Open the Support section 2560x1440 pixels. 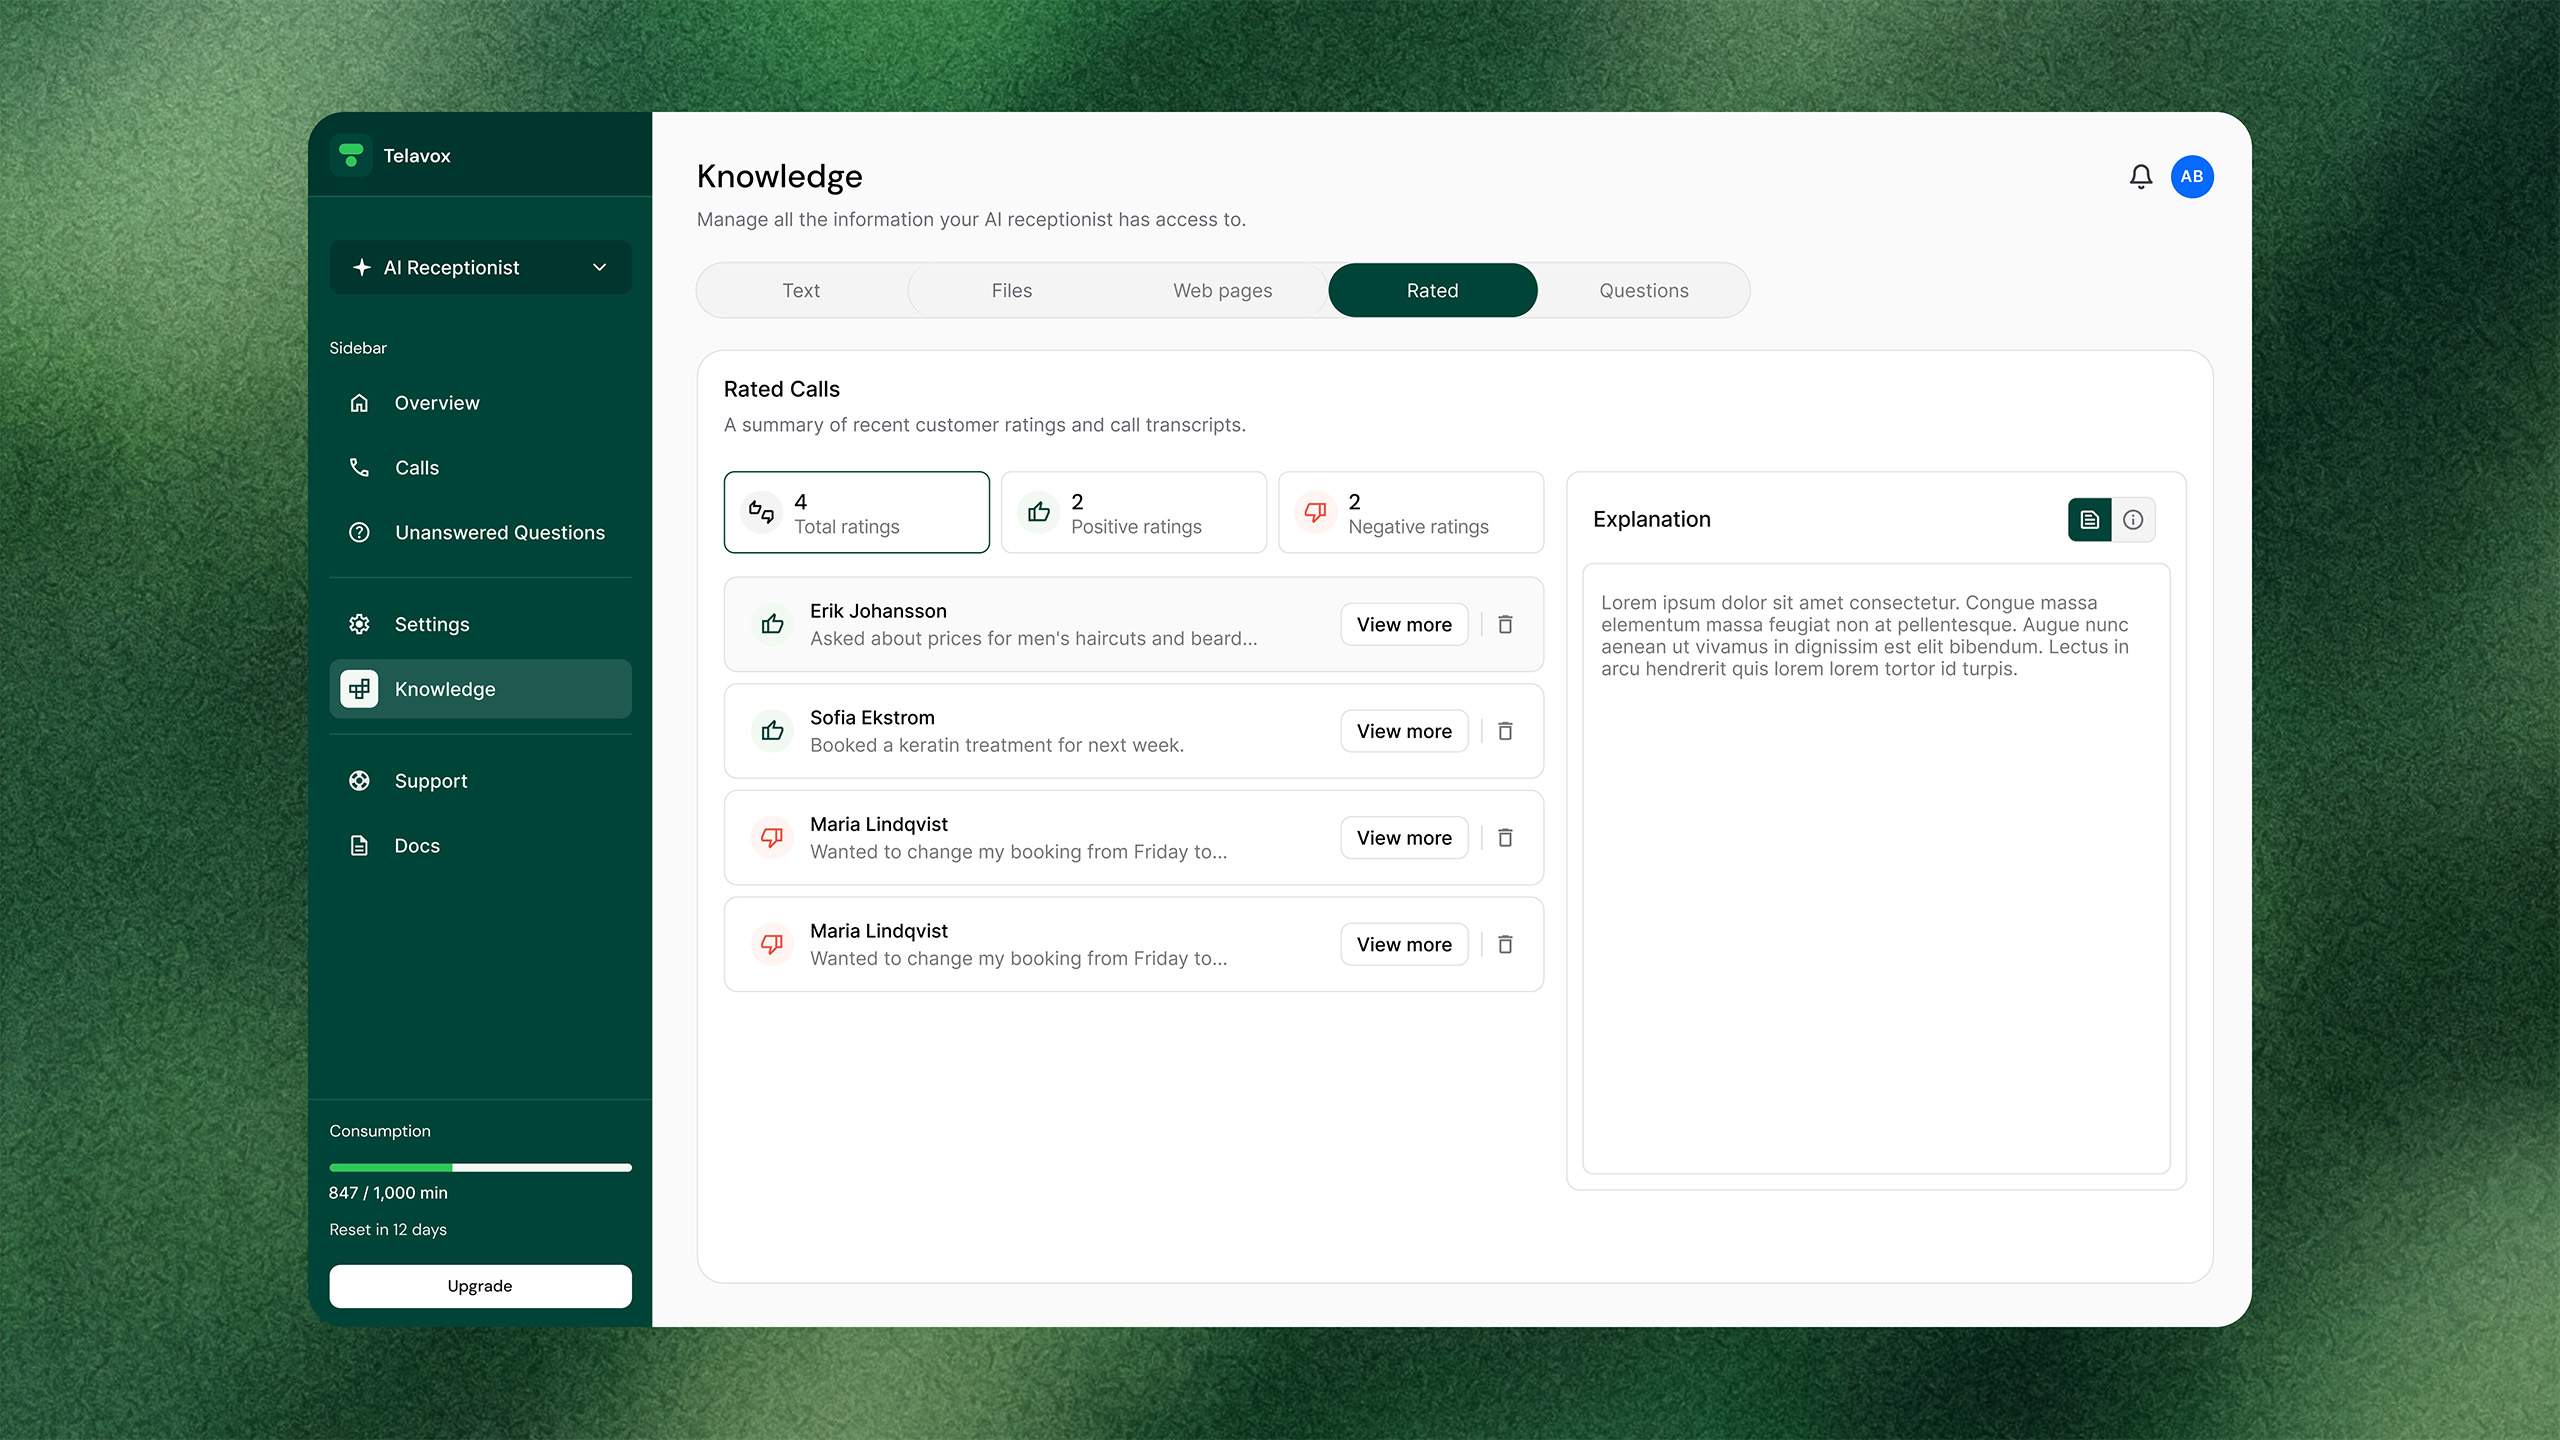(x=430, y=781)
